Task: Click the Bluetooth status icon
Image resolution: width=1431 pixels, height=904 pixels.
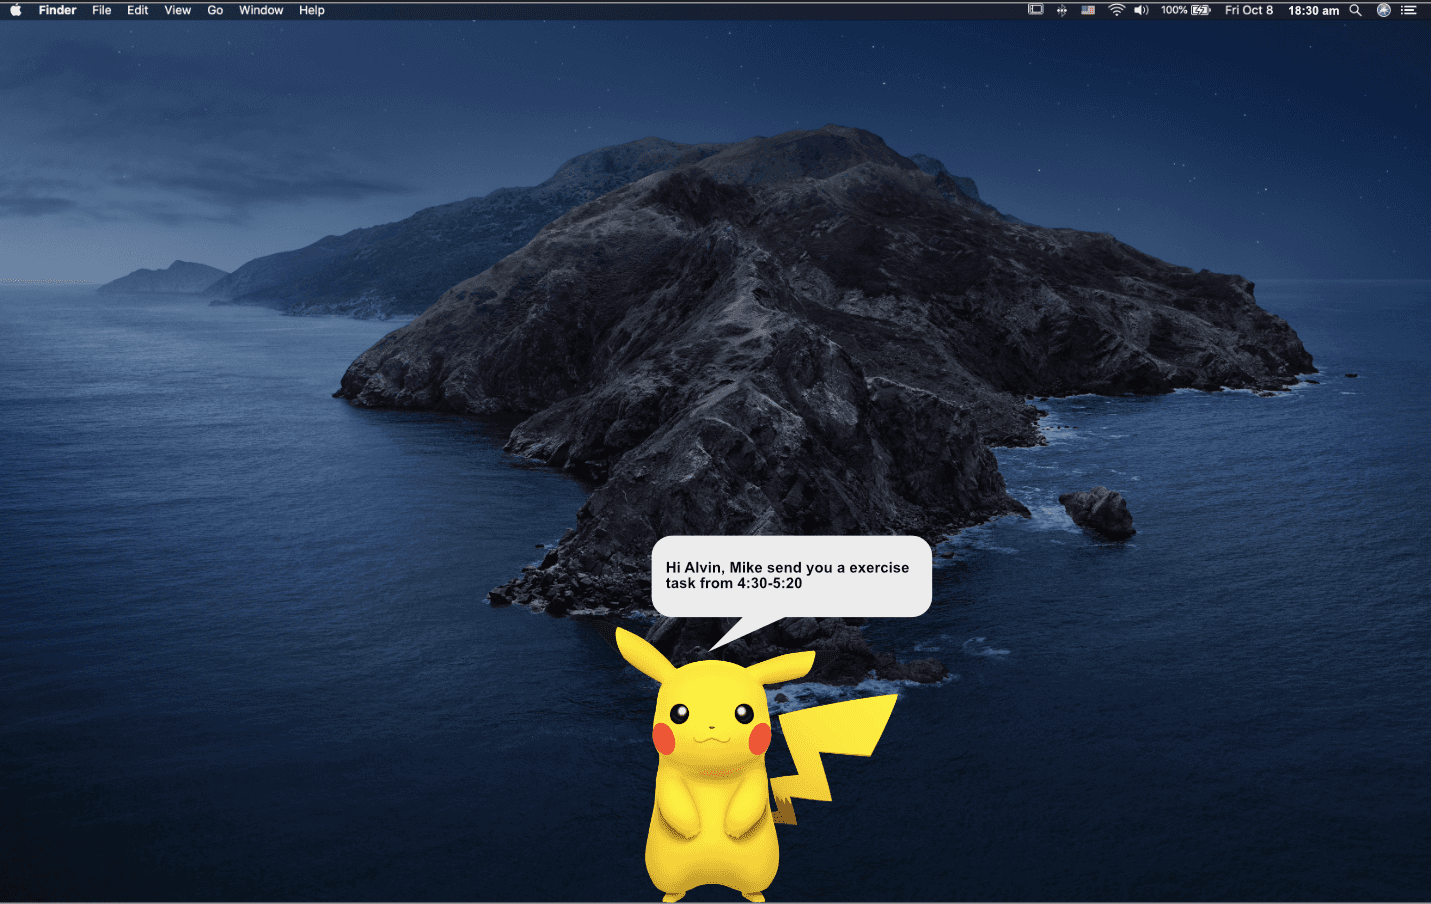Action: [x=1062, y=10]
